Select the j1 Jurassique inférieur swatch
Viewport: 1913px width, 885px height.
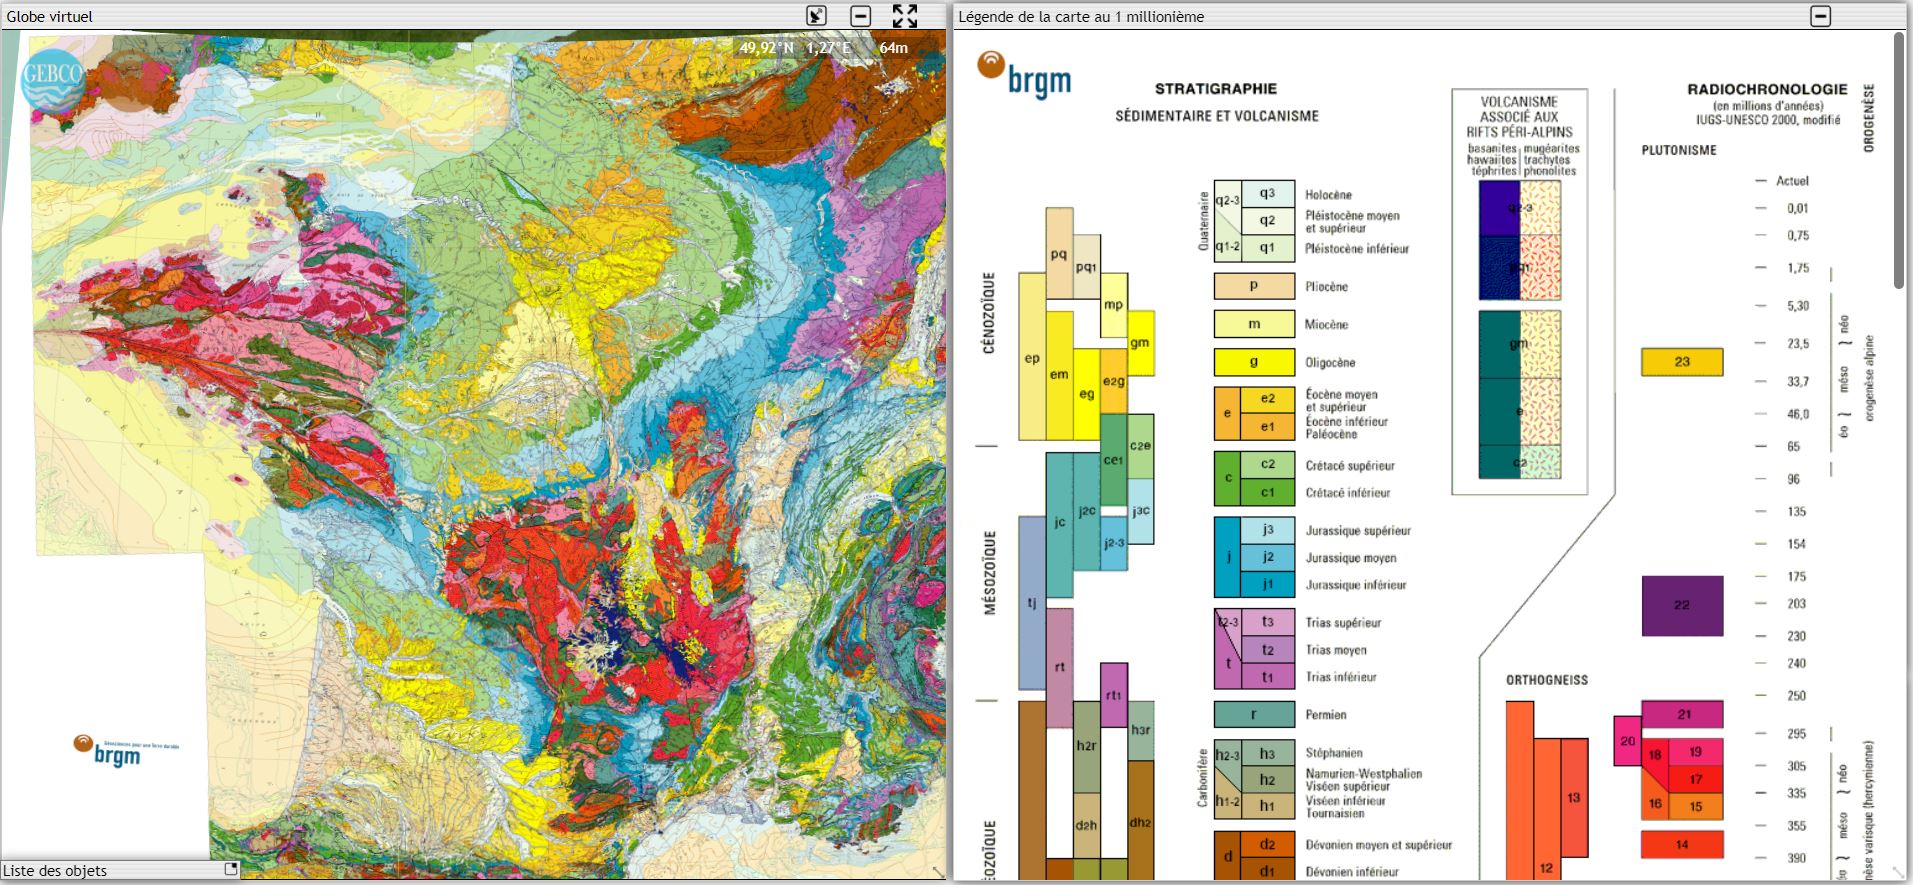pyautogui.click(x=1267, y=584)
